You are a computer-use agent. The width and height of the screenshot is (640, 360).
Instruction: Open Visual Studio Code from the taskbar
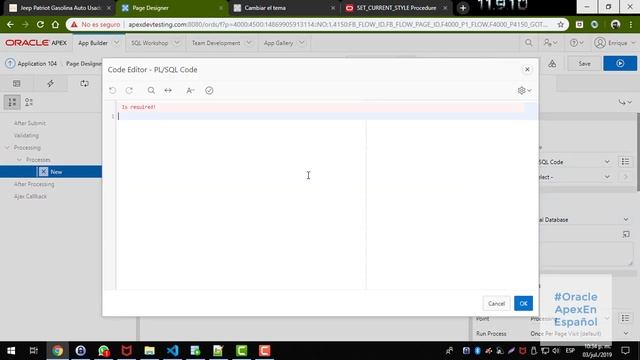(172, 351)
